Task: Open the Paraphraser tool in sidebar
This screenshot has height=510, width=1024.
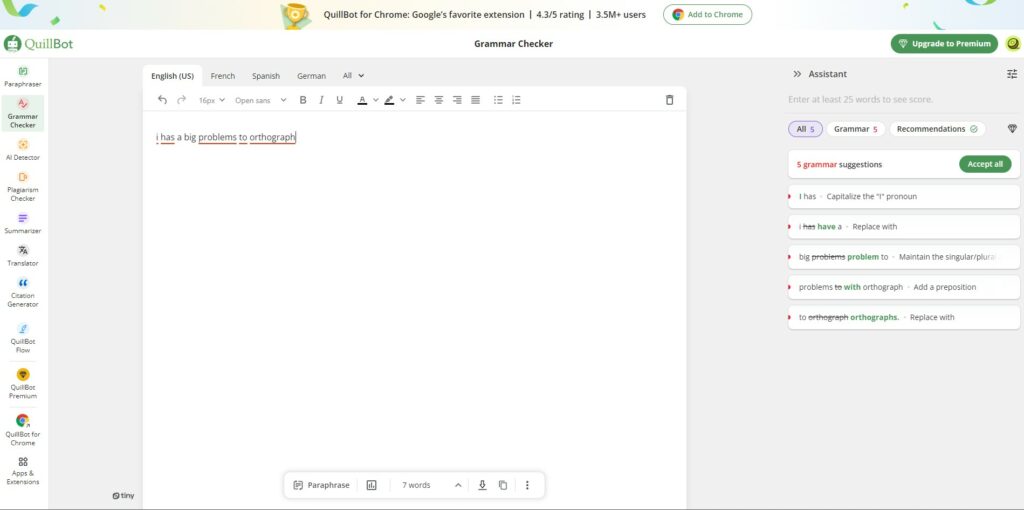Action: tap(23, 76)
